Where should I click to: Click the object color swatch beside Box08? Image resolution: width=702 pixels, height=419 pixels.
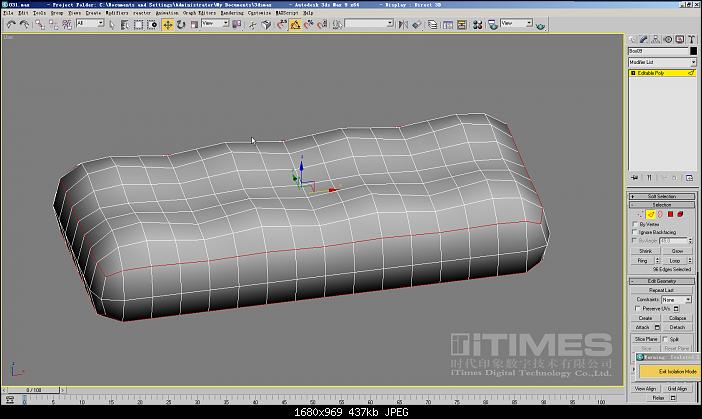693,51
